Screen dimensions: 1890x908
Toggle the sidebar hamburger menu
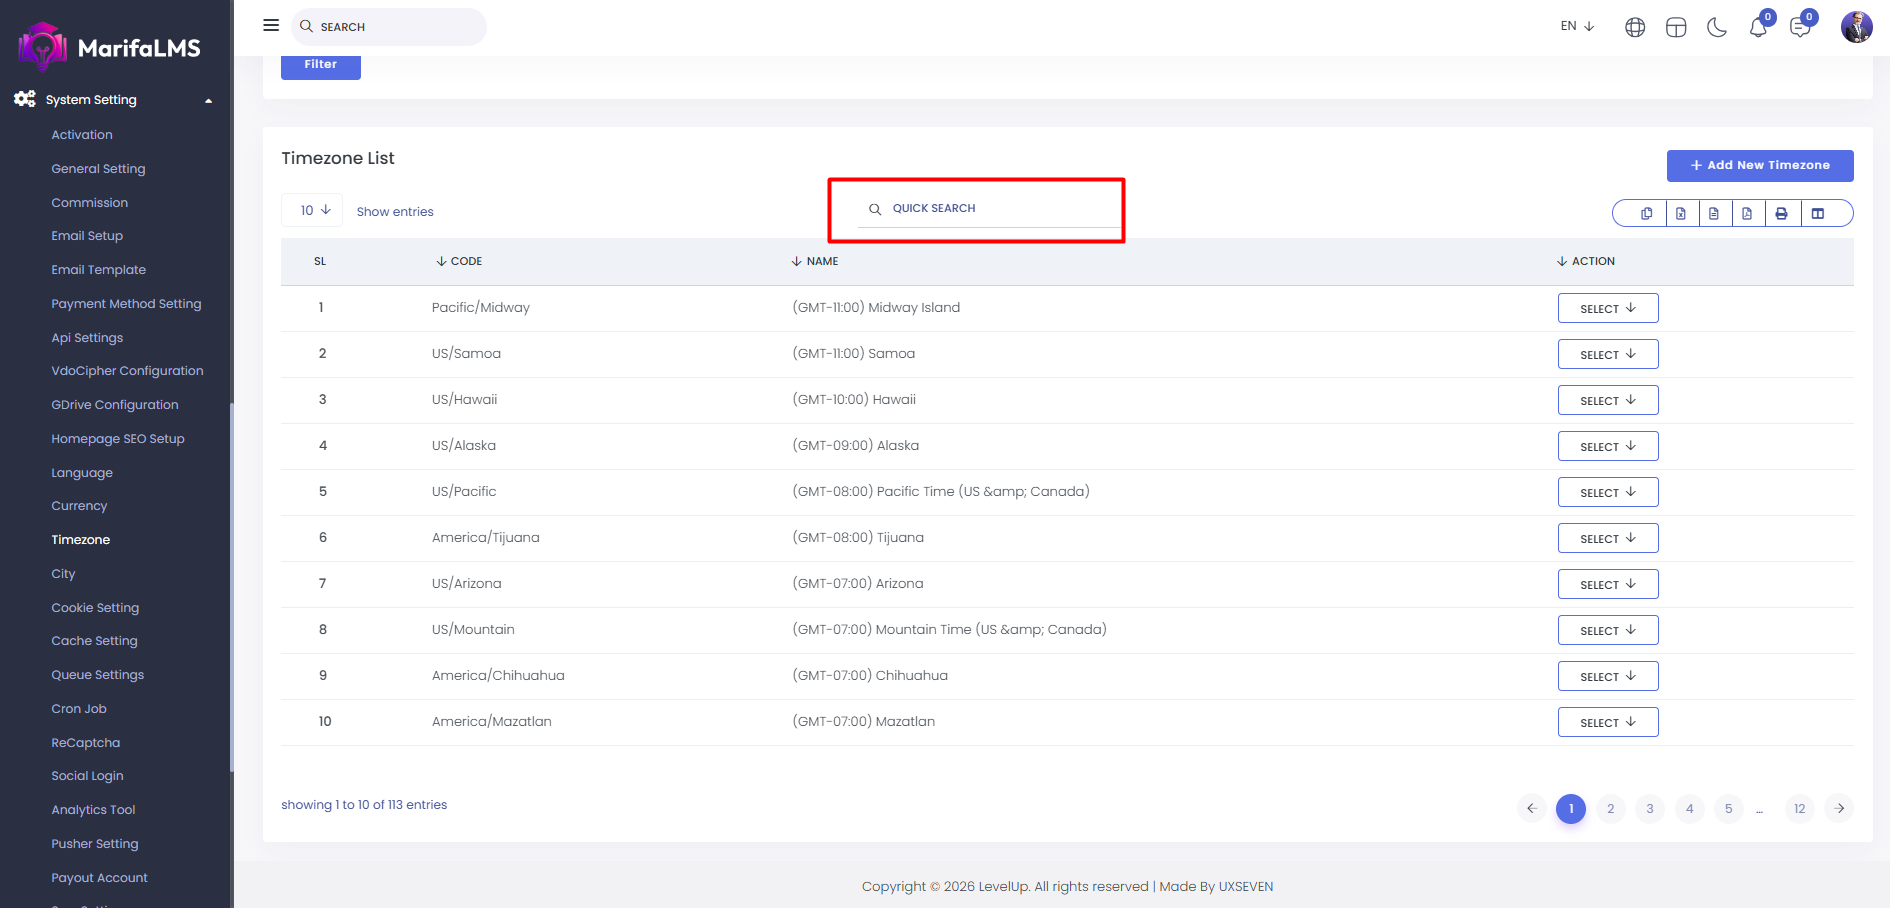pos(271,25)
